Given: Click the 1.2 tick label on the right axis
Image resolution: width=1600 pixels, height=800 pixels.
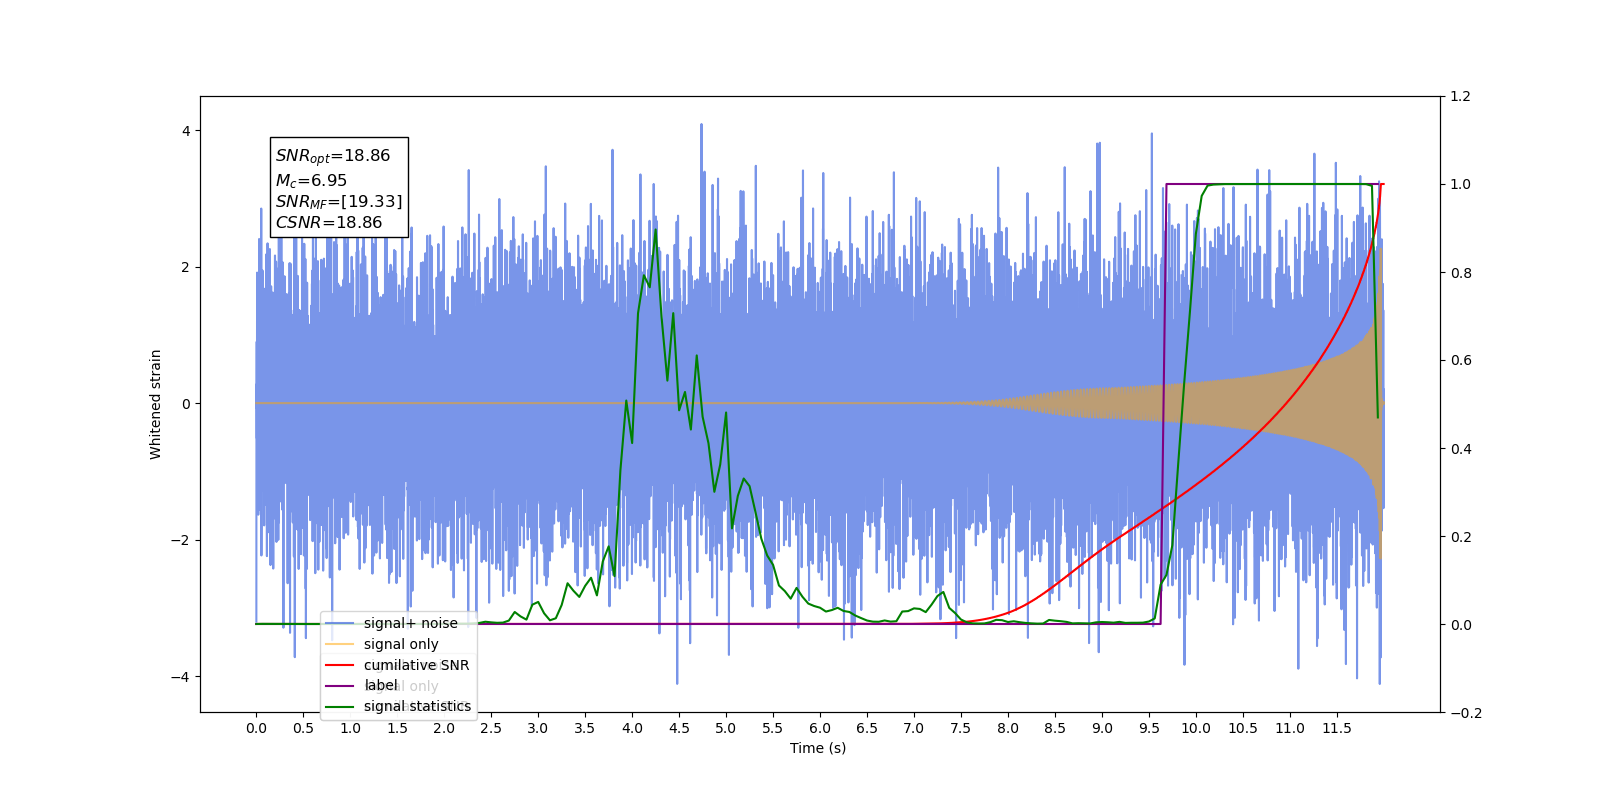Looking at the screenshot, I should click(x=1460, y=97).
